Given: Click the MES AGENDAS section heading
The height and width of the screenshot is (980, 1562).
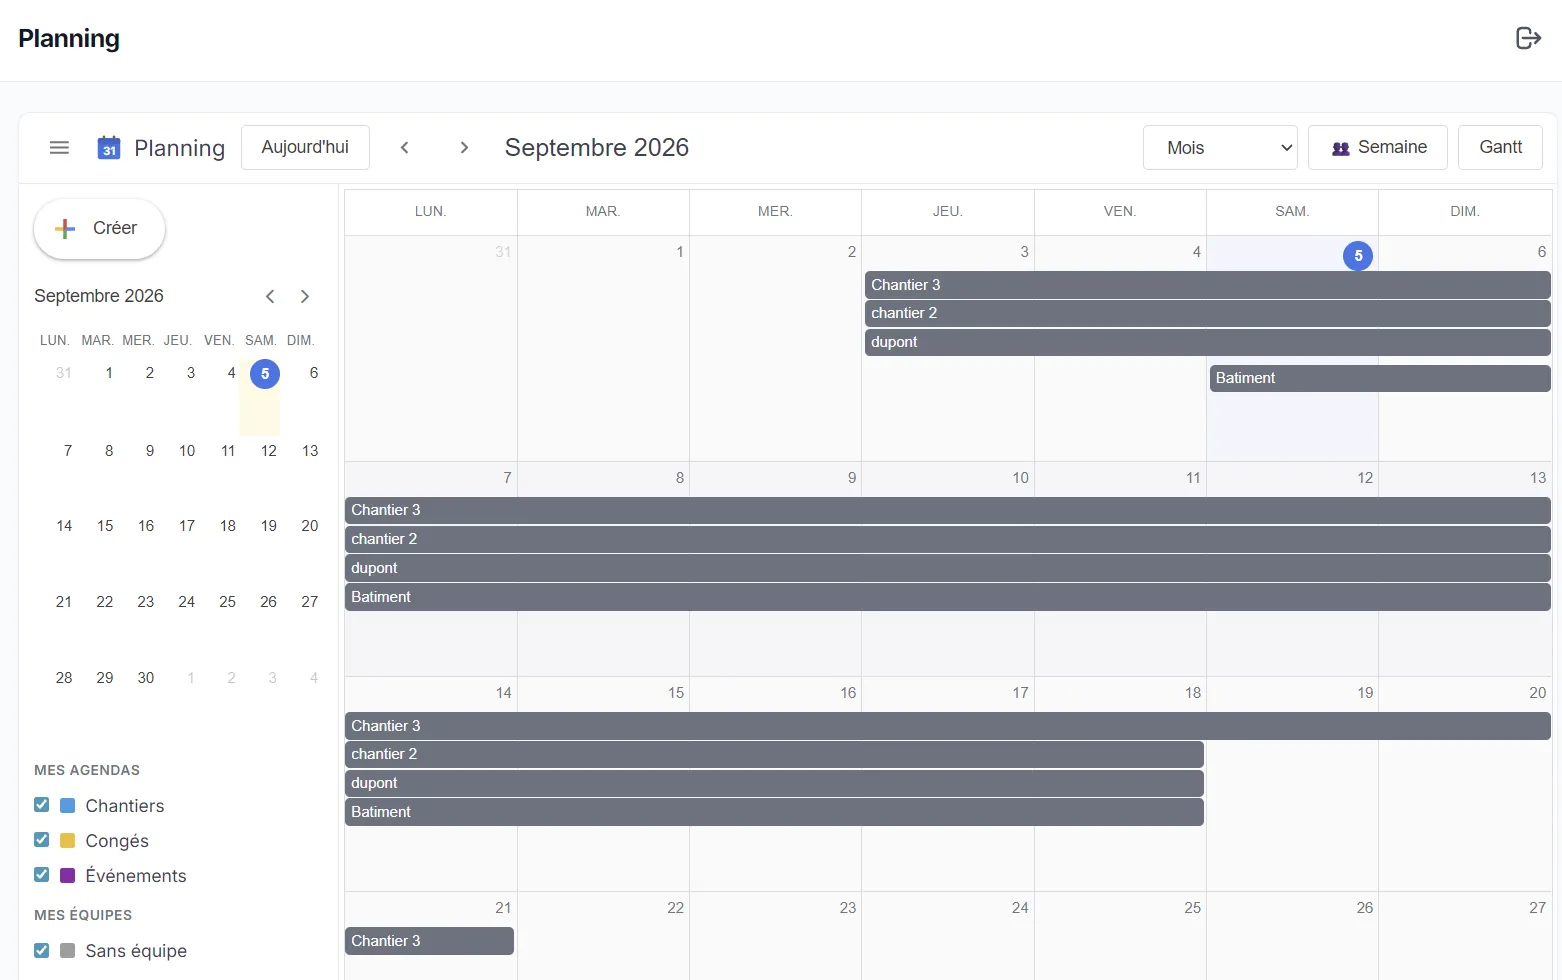Looking at the screenshot, I should [87, 770].
